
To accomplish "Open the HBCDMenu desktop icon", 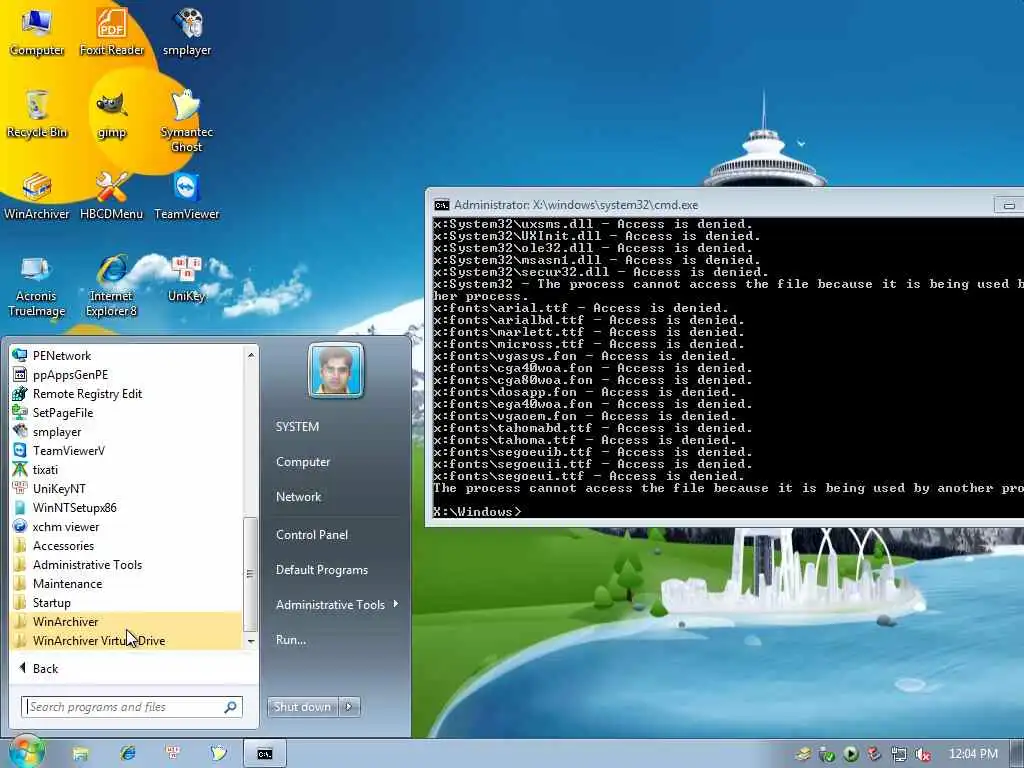I will 112,195.
